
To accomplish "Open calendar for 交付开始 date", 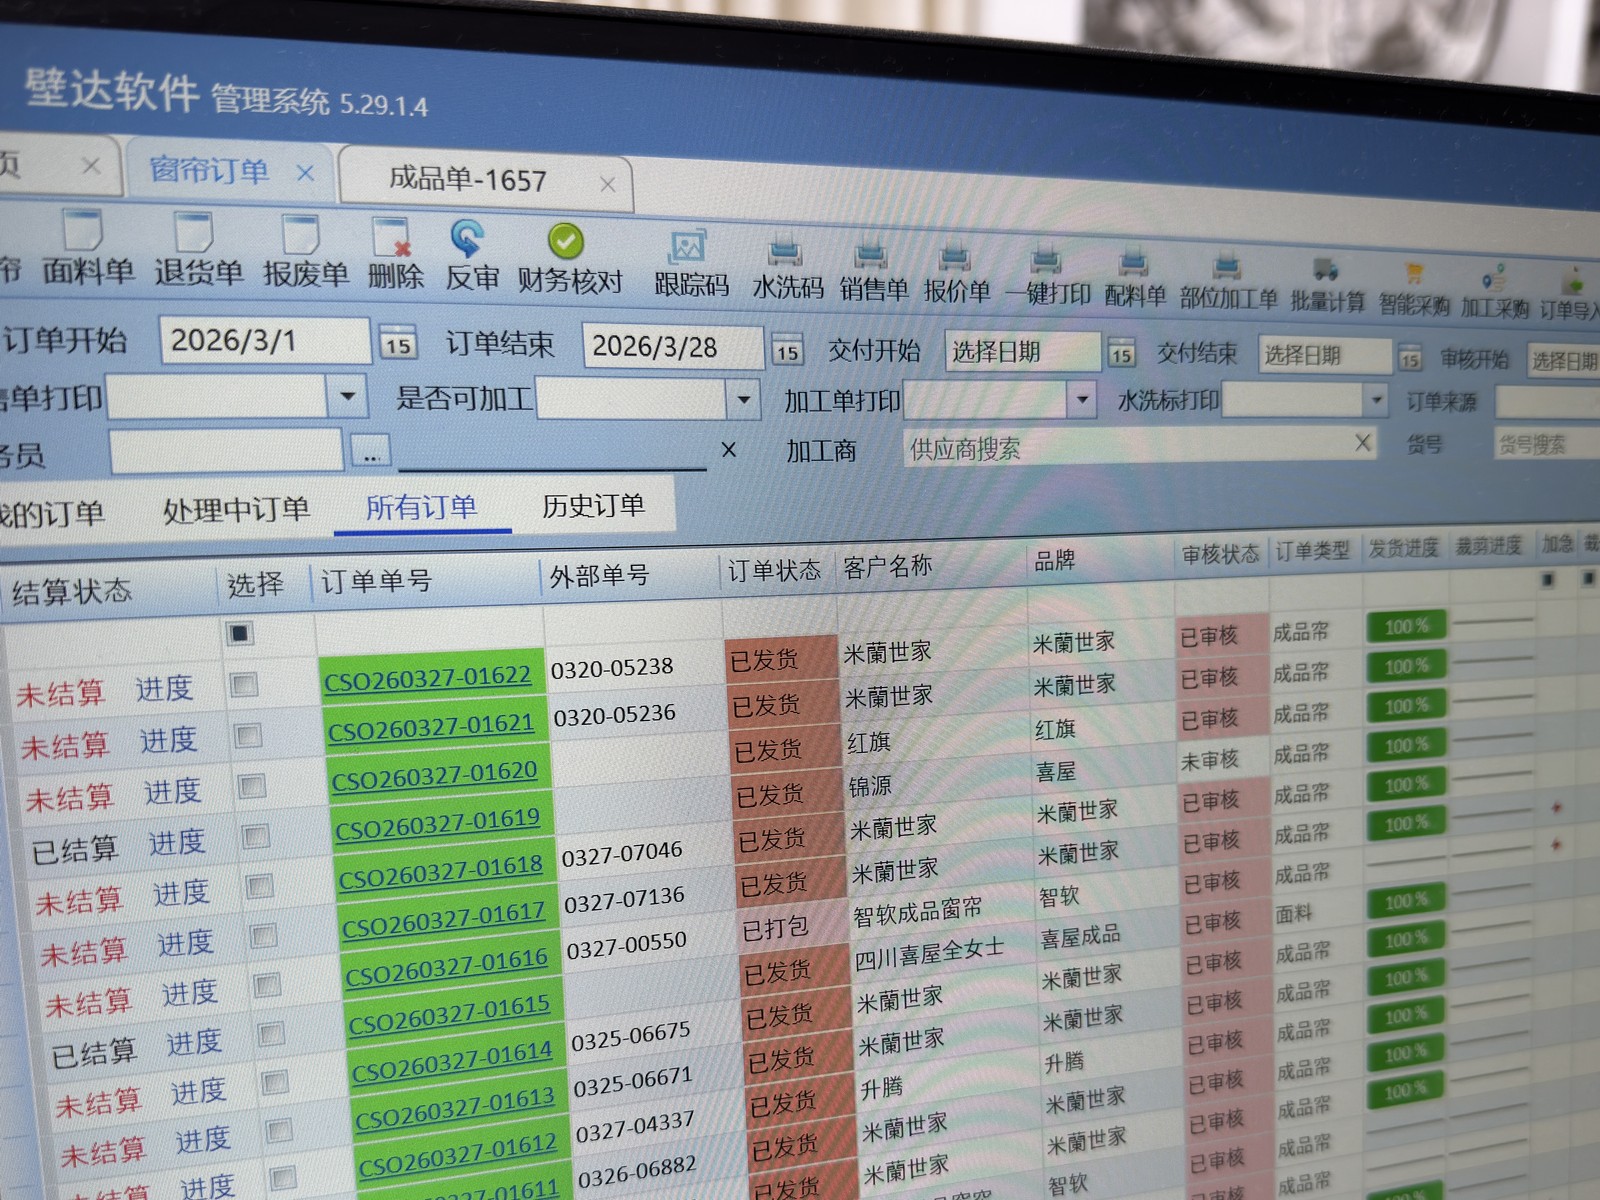I will point(1121,353).
